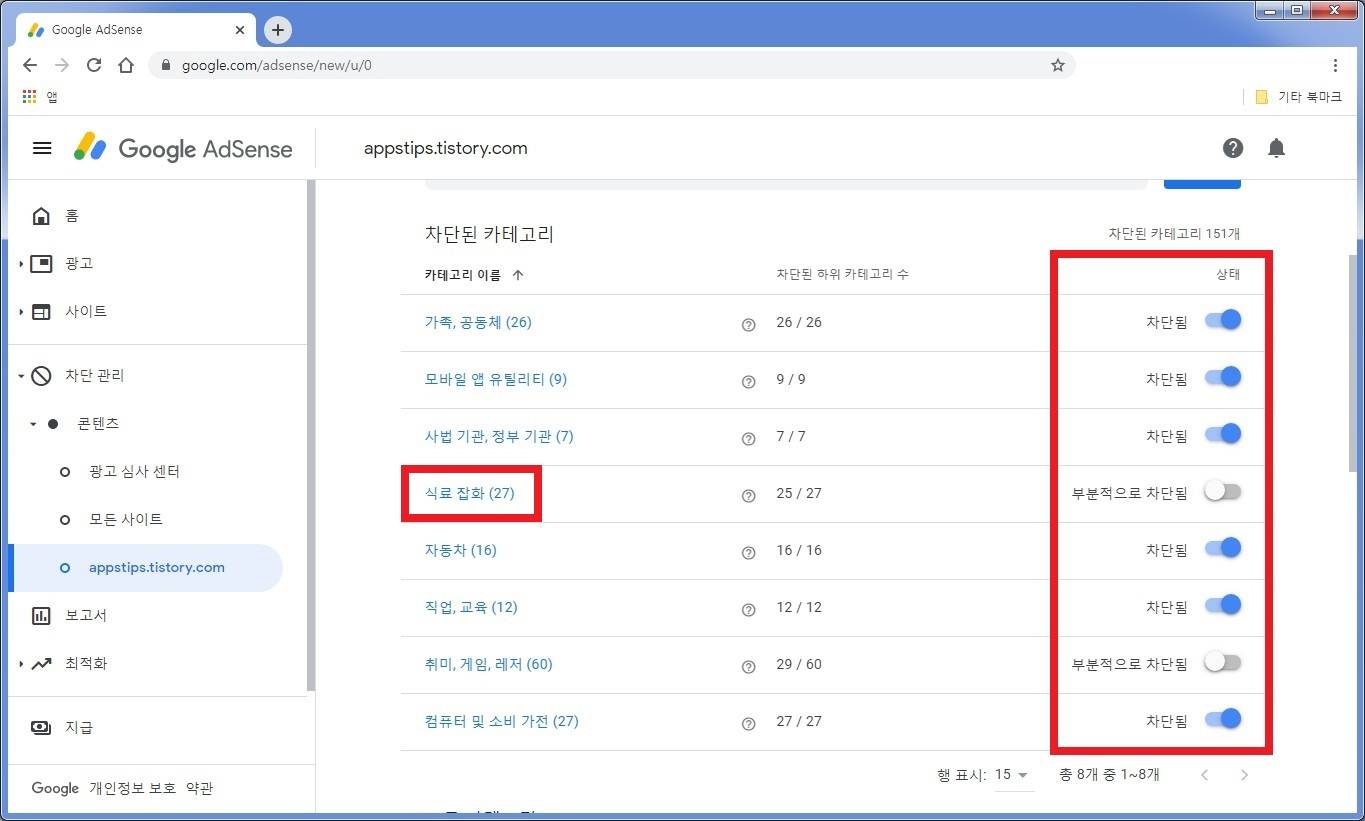Go to next page of category table
This screenshot has width=1365, height=821.
[x=1244, y=775]
